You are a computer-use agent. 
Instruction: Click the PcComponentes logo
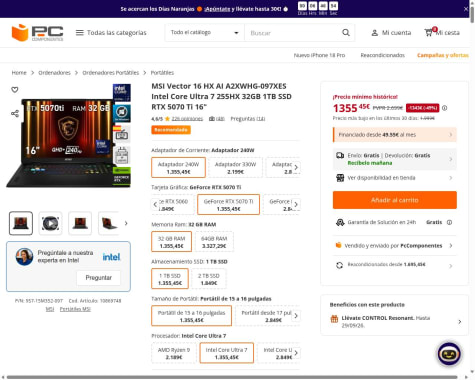37,33
